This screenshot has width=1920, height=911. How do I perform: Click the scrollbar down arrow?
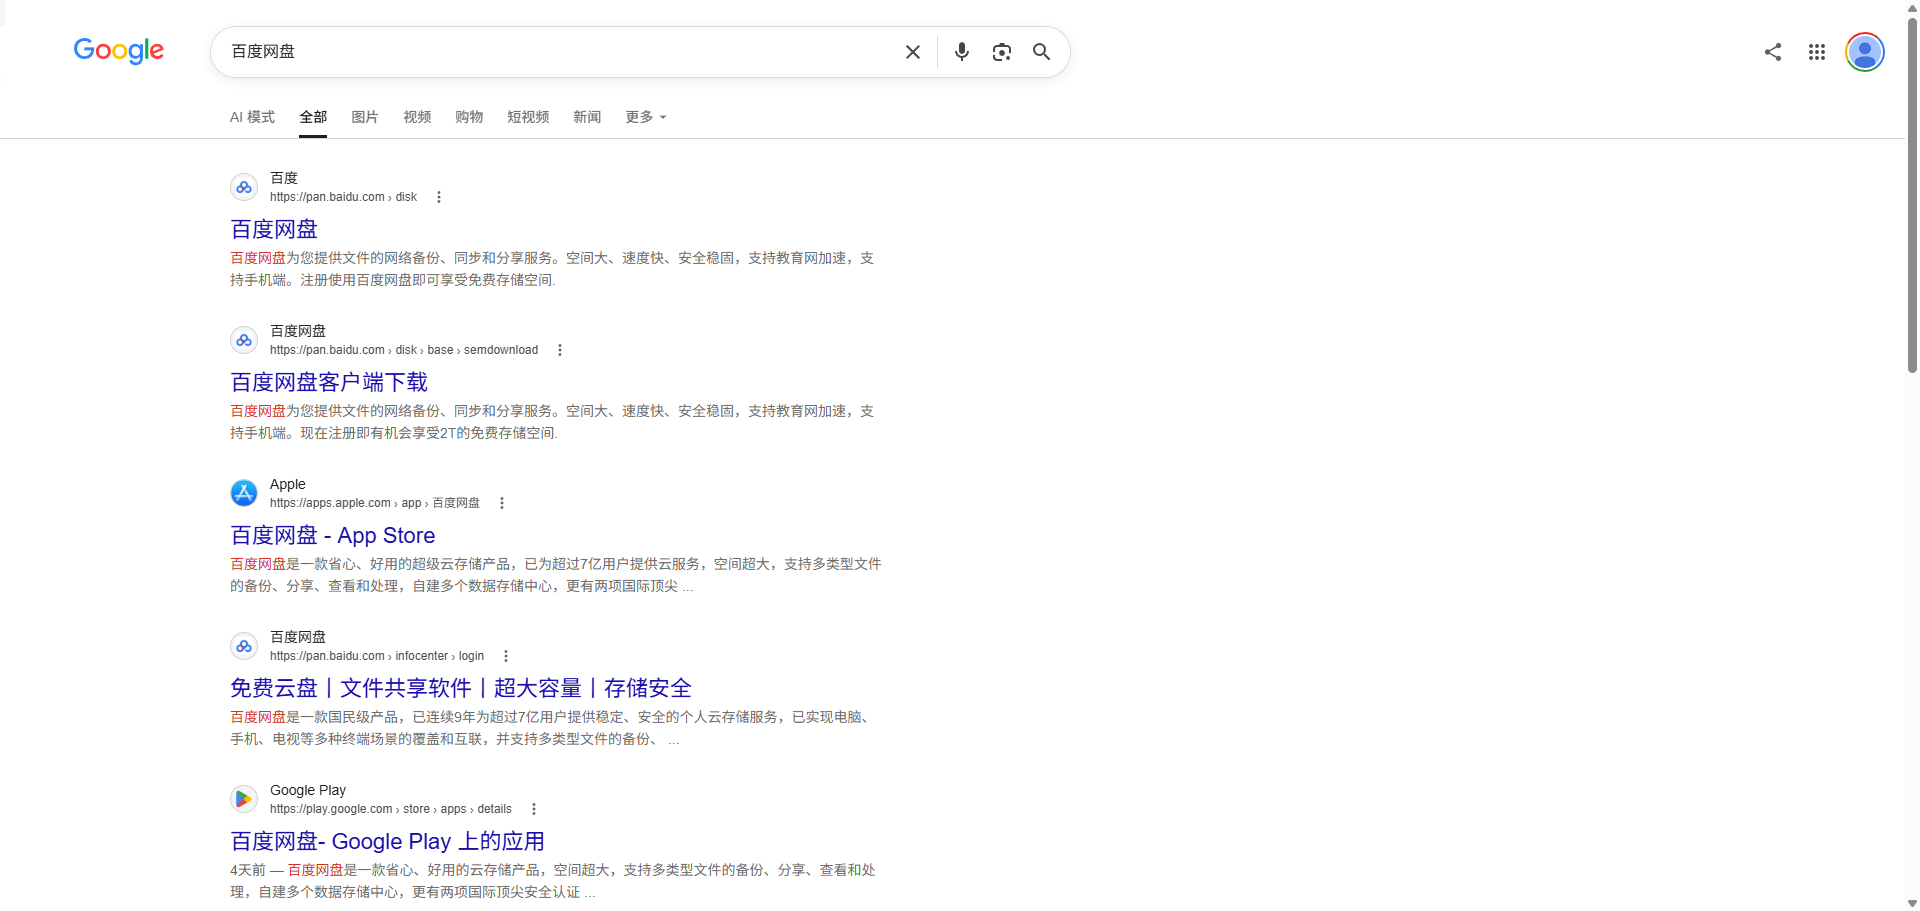tap(1912, 903)
